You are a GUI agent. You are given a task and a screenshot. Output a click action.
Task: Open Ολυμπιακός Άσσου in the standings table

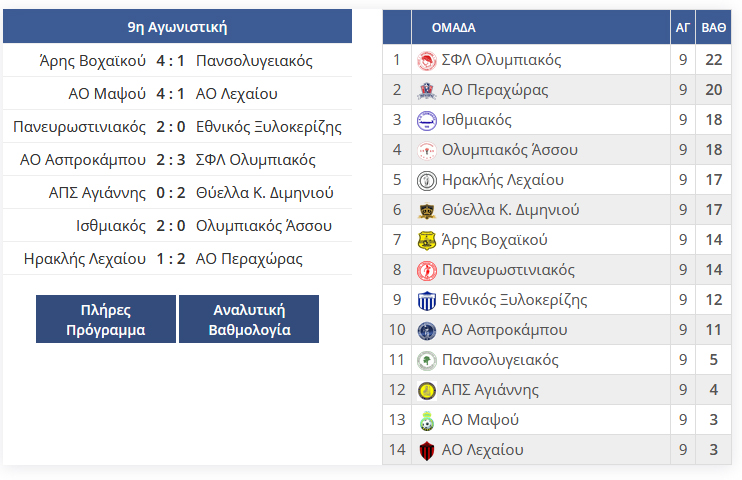click(x=510, y=150)
